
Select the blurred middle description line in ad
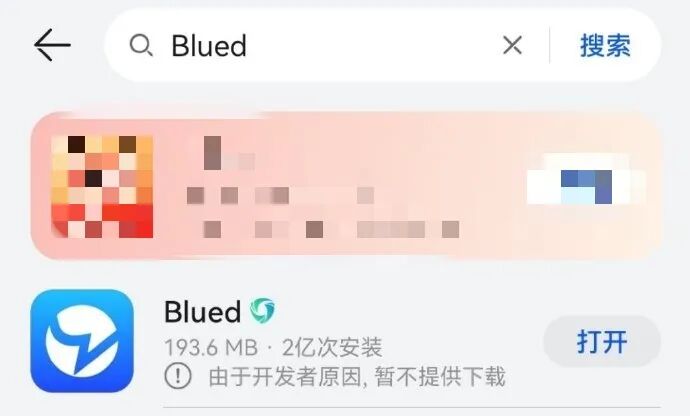(x=280, y=195)
